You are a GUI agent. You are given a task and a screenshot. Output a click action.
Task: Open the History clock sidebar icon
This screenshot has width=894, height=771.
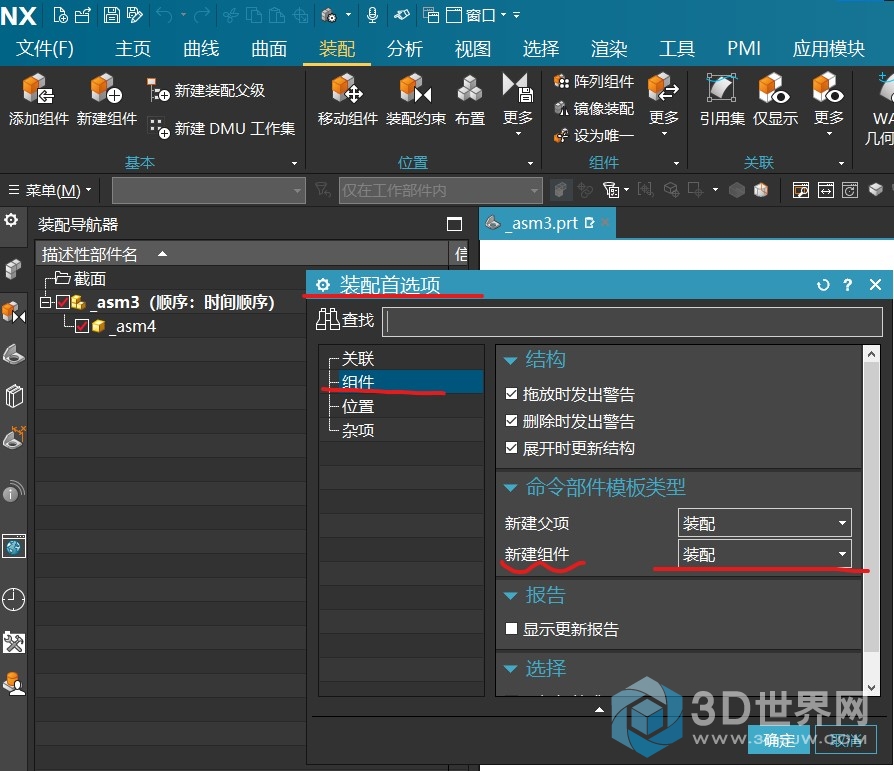point(14,599)
